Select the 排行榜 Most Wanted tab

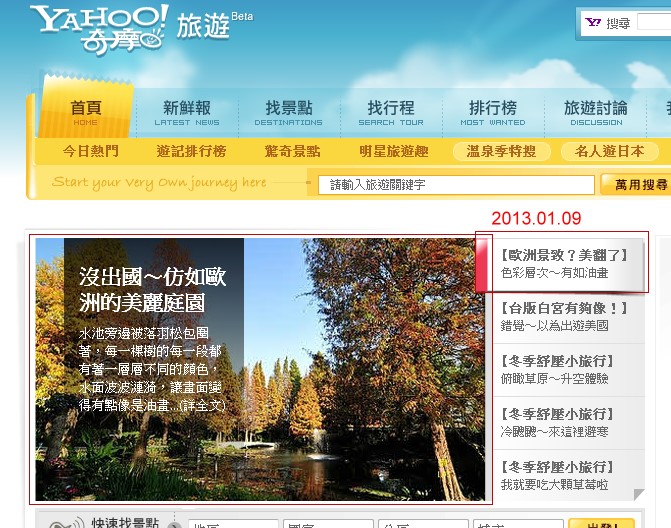pos(493,113)
